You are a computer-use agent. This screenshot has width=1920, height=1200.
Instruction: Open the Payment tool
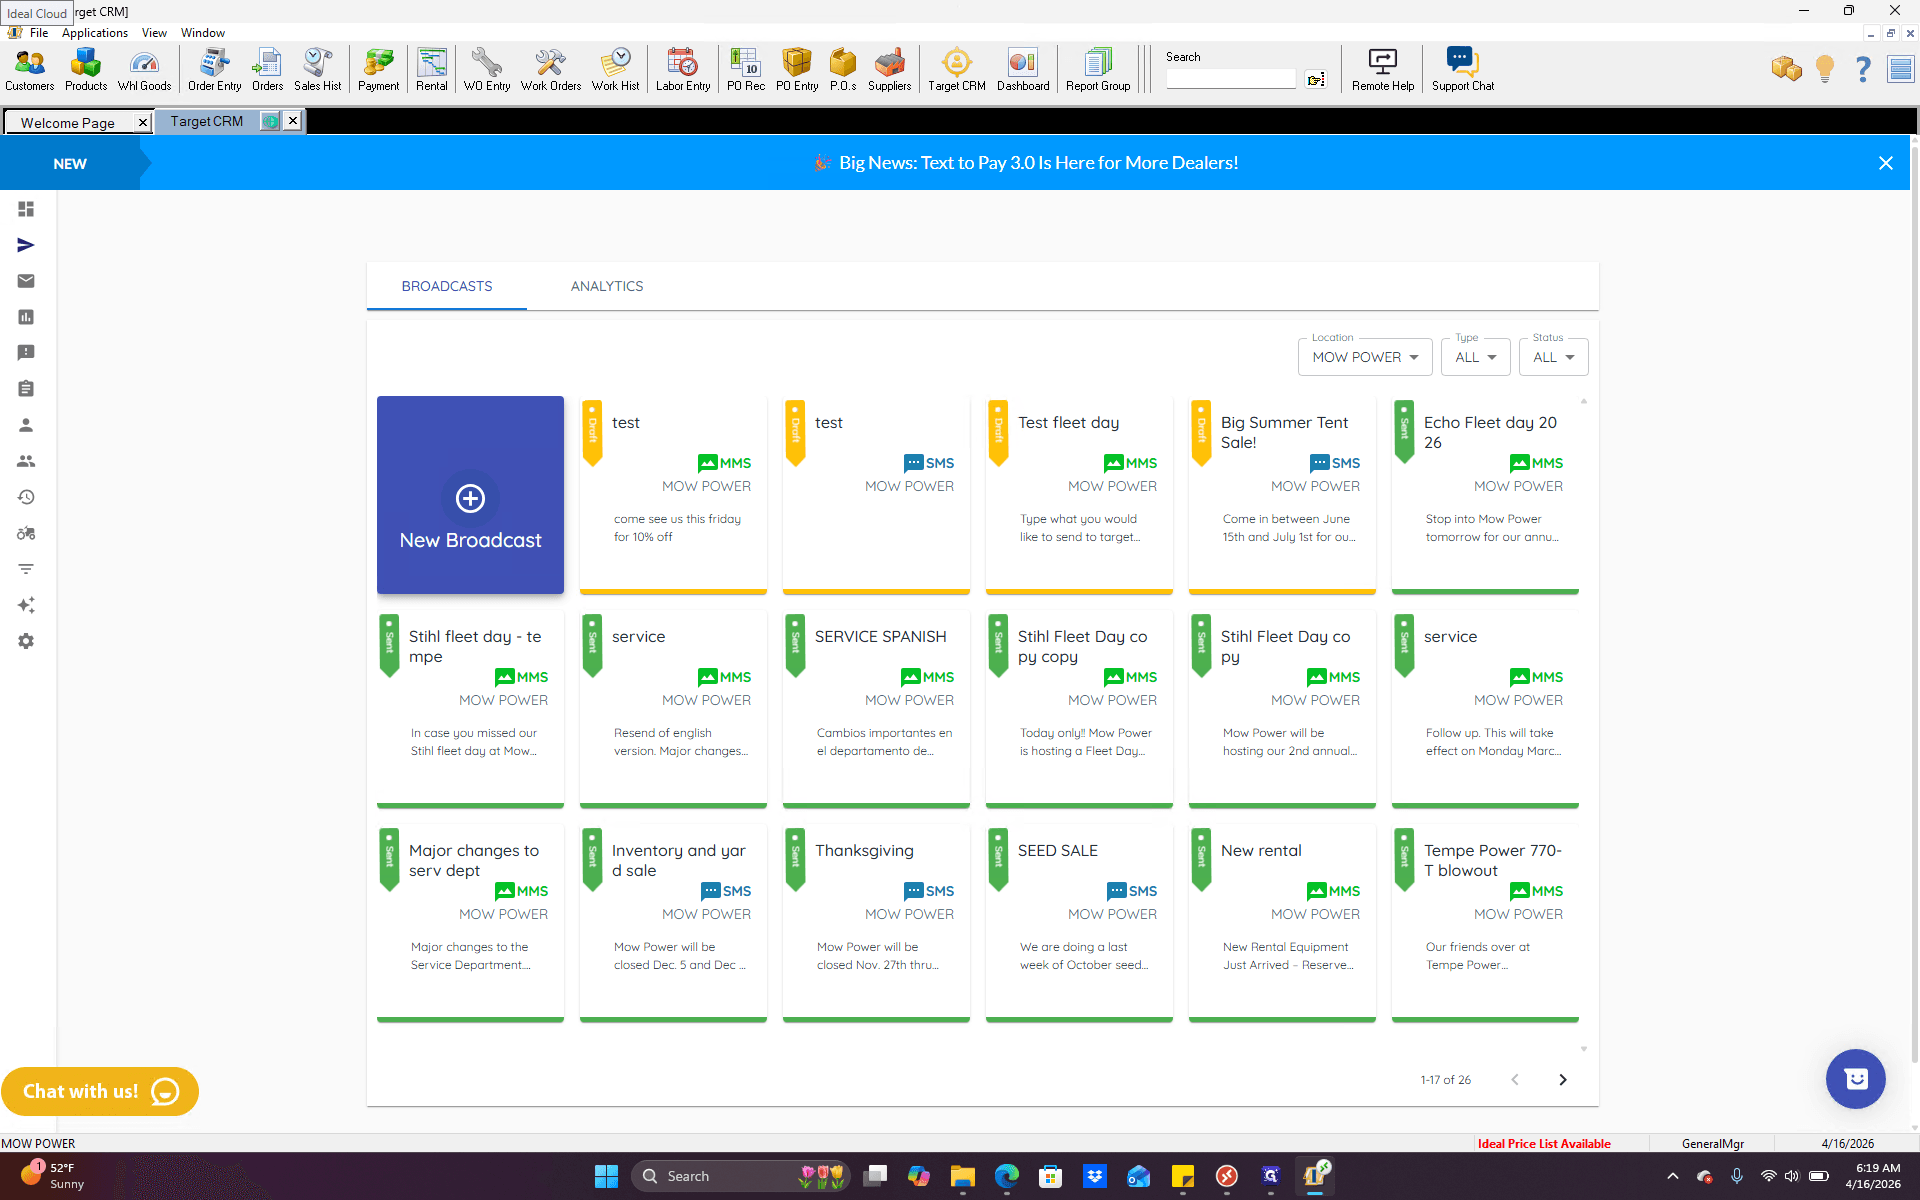click(x=378, y=69)
